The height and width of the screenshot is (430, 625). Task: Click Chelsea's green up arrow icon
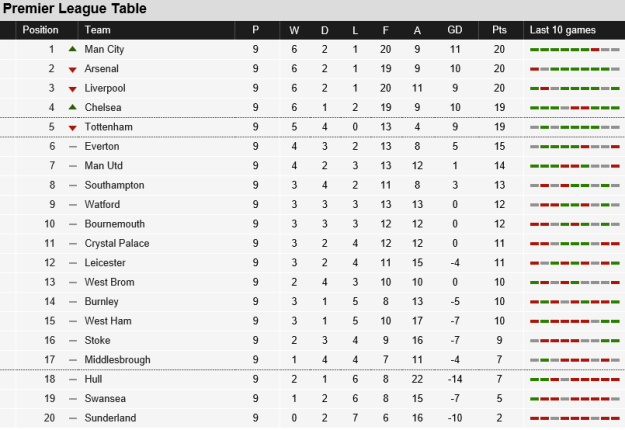coord(72,107)
